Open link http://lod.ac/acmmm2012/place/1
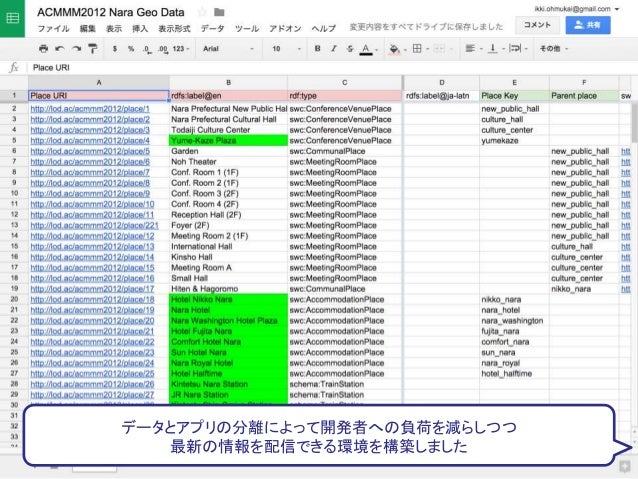 click(90, 108)
